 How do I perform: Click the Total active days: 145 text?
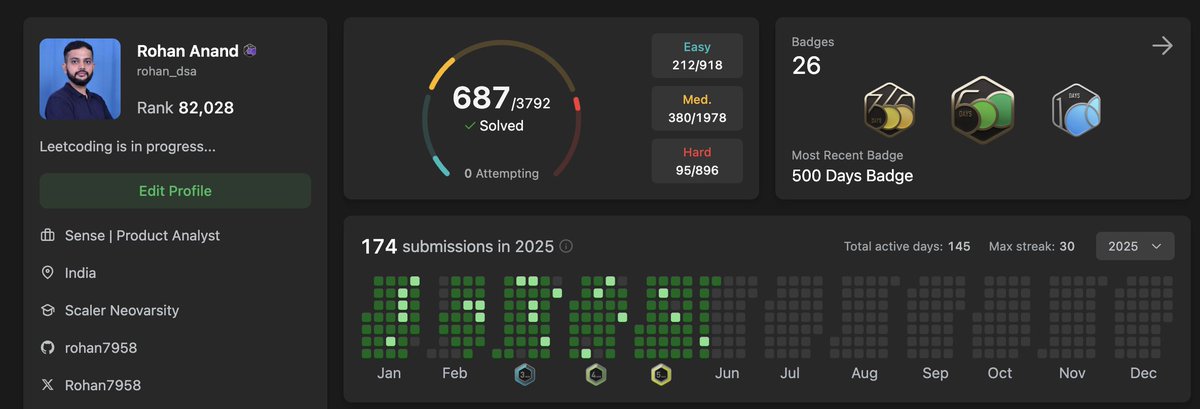tap(907, 246)
